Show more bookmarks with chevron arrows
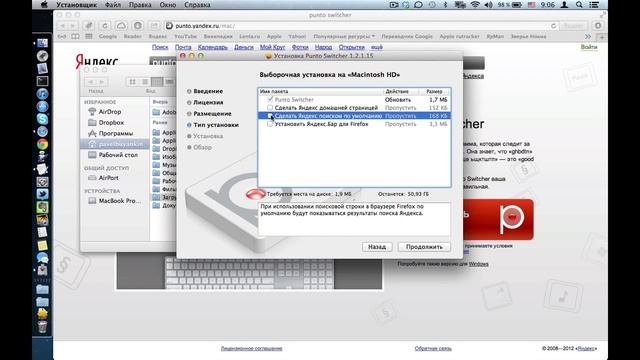The image size is (640, 360). pos(588,36)
